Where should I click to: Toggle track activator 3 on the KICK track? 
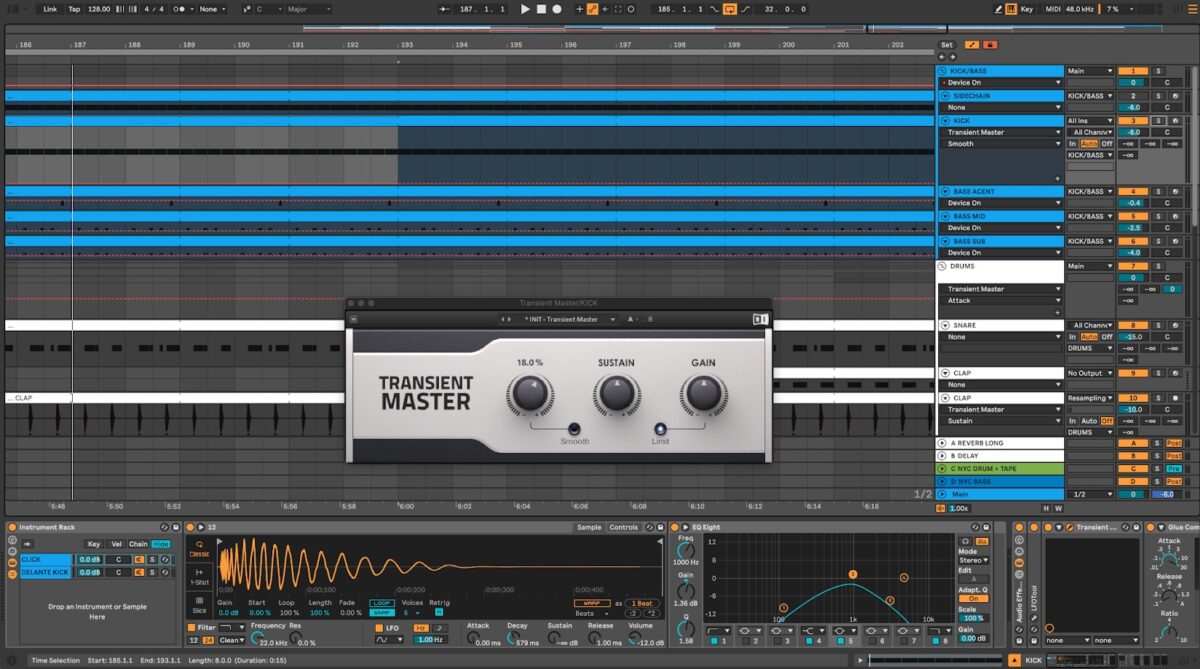pos(1133,120)
